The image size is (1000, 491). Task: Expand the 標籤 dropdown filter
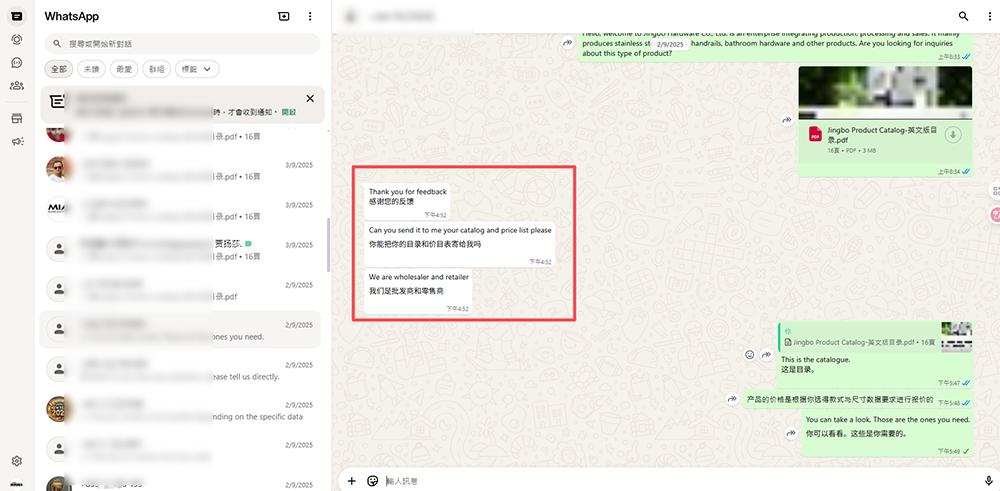[197, 69]
